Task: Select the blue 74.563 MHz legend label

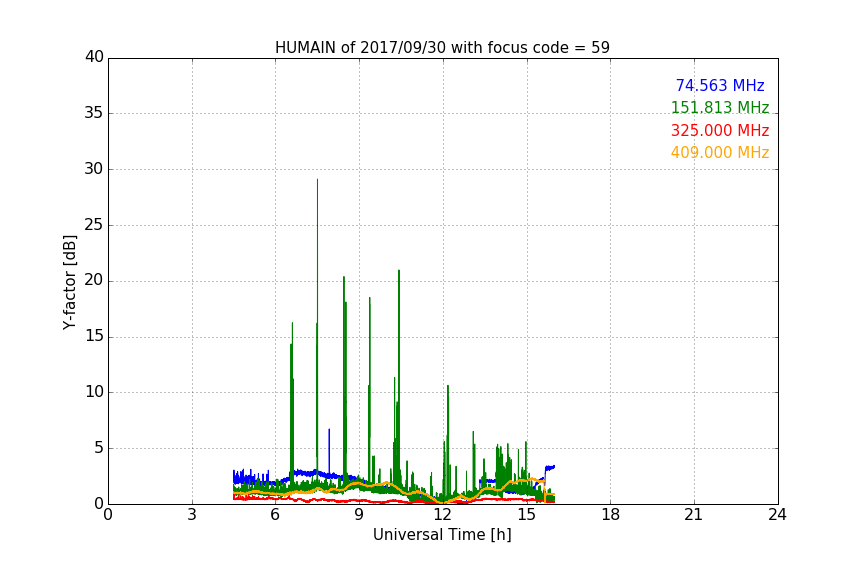Action: coord(720,85)
